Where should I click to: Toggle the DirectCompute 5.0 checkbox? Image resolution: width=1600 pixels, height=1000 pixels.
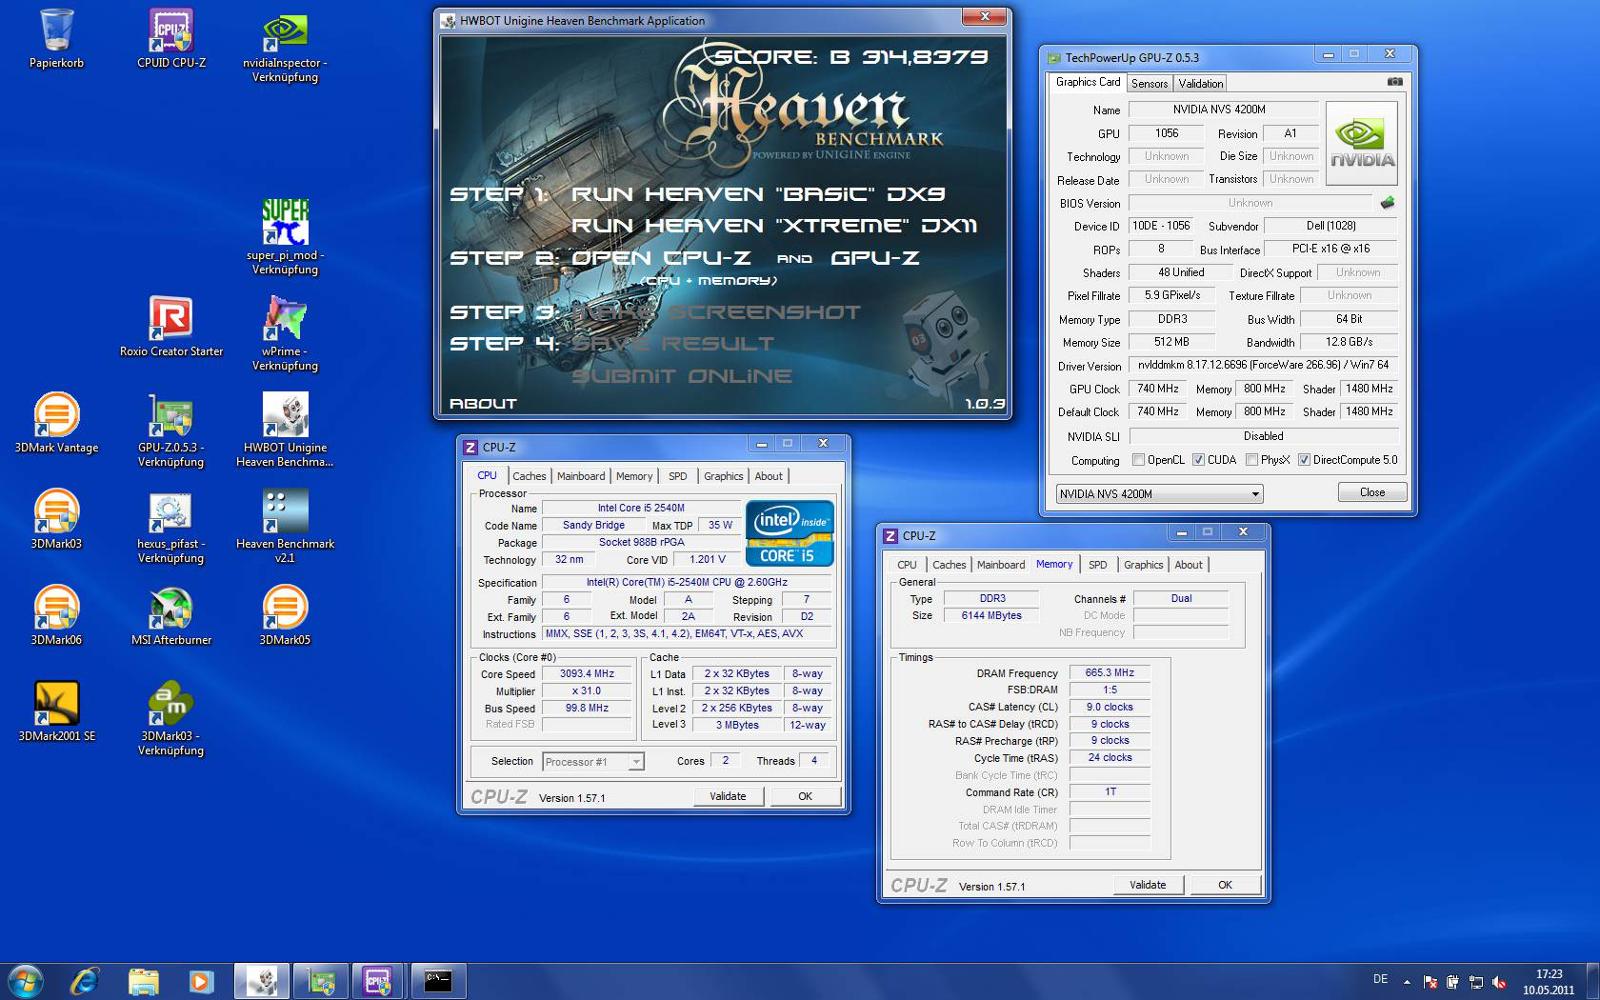tap(1304, 460)
